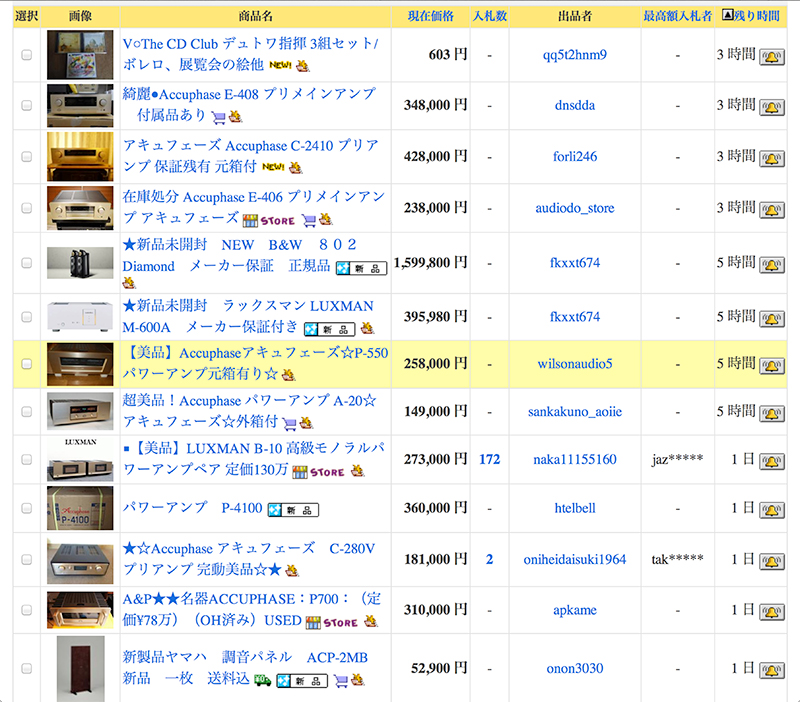Viewport: 800px width, 702px height.
Task: Open seller audiodo_store profile link
Action: click(x=575, y=208)
